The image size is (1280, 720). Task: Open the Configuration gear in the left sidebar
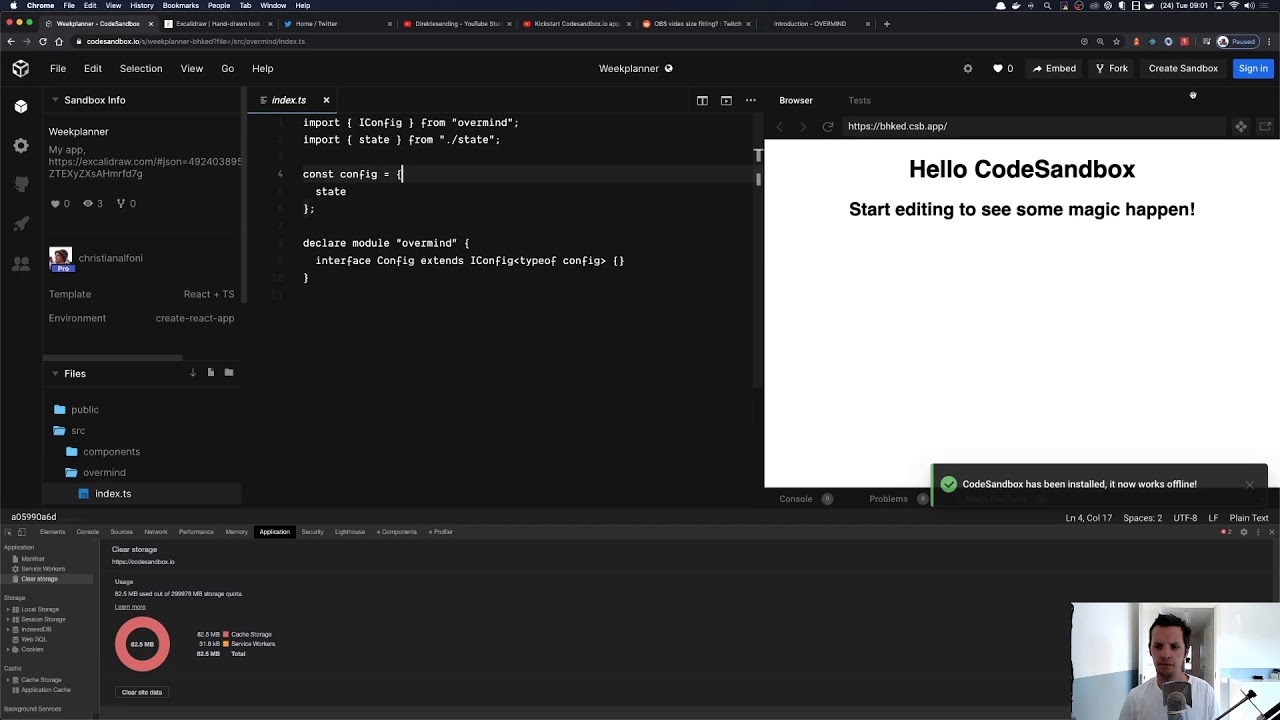(21, 146)
